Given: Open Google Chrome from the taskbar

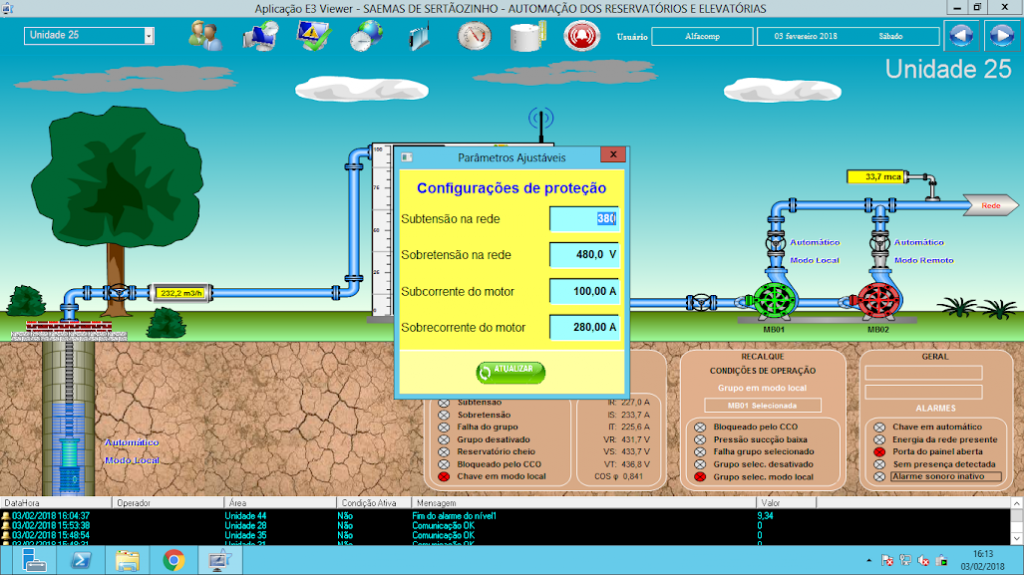Looking at the screenshot, I should (174, 560).
